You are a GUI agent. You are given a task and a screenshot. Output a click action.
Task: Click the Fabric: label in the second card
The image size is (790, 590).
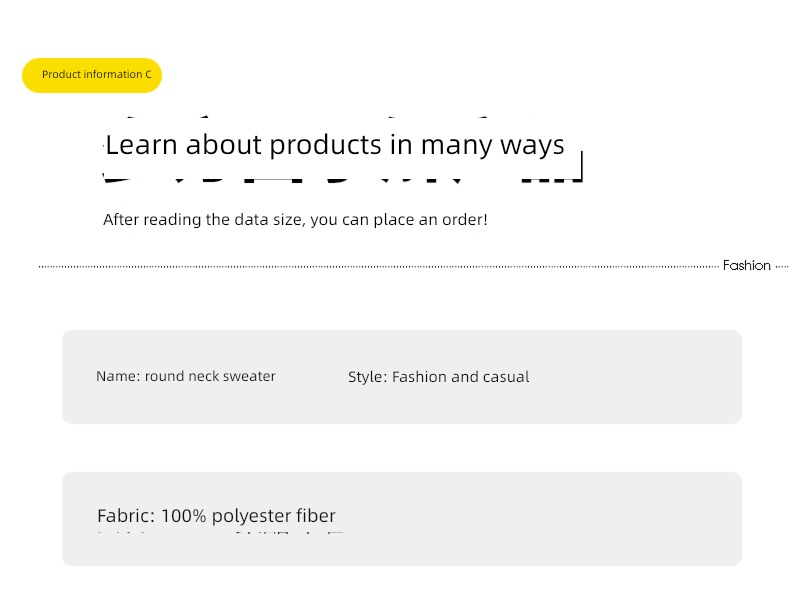[126, 516]
